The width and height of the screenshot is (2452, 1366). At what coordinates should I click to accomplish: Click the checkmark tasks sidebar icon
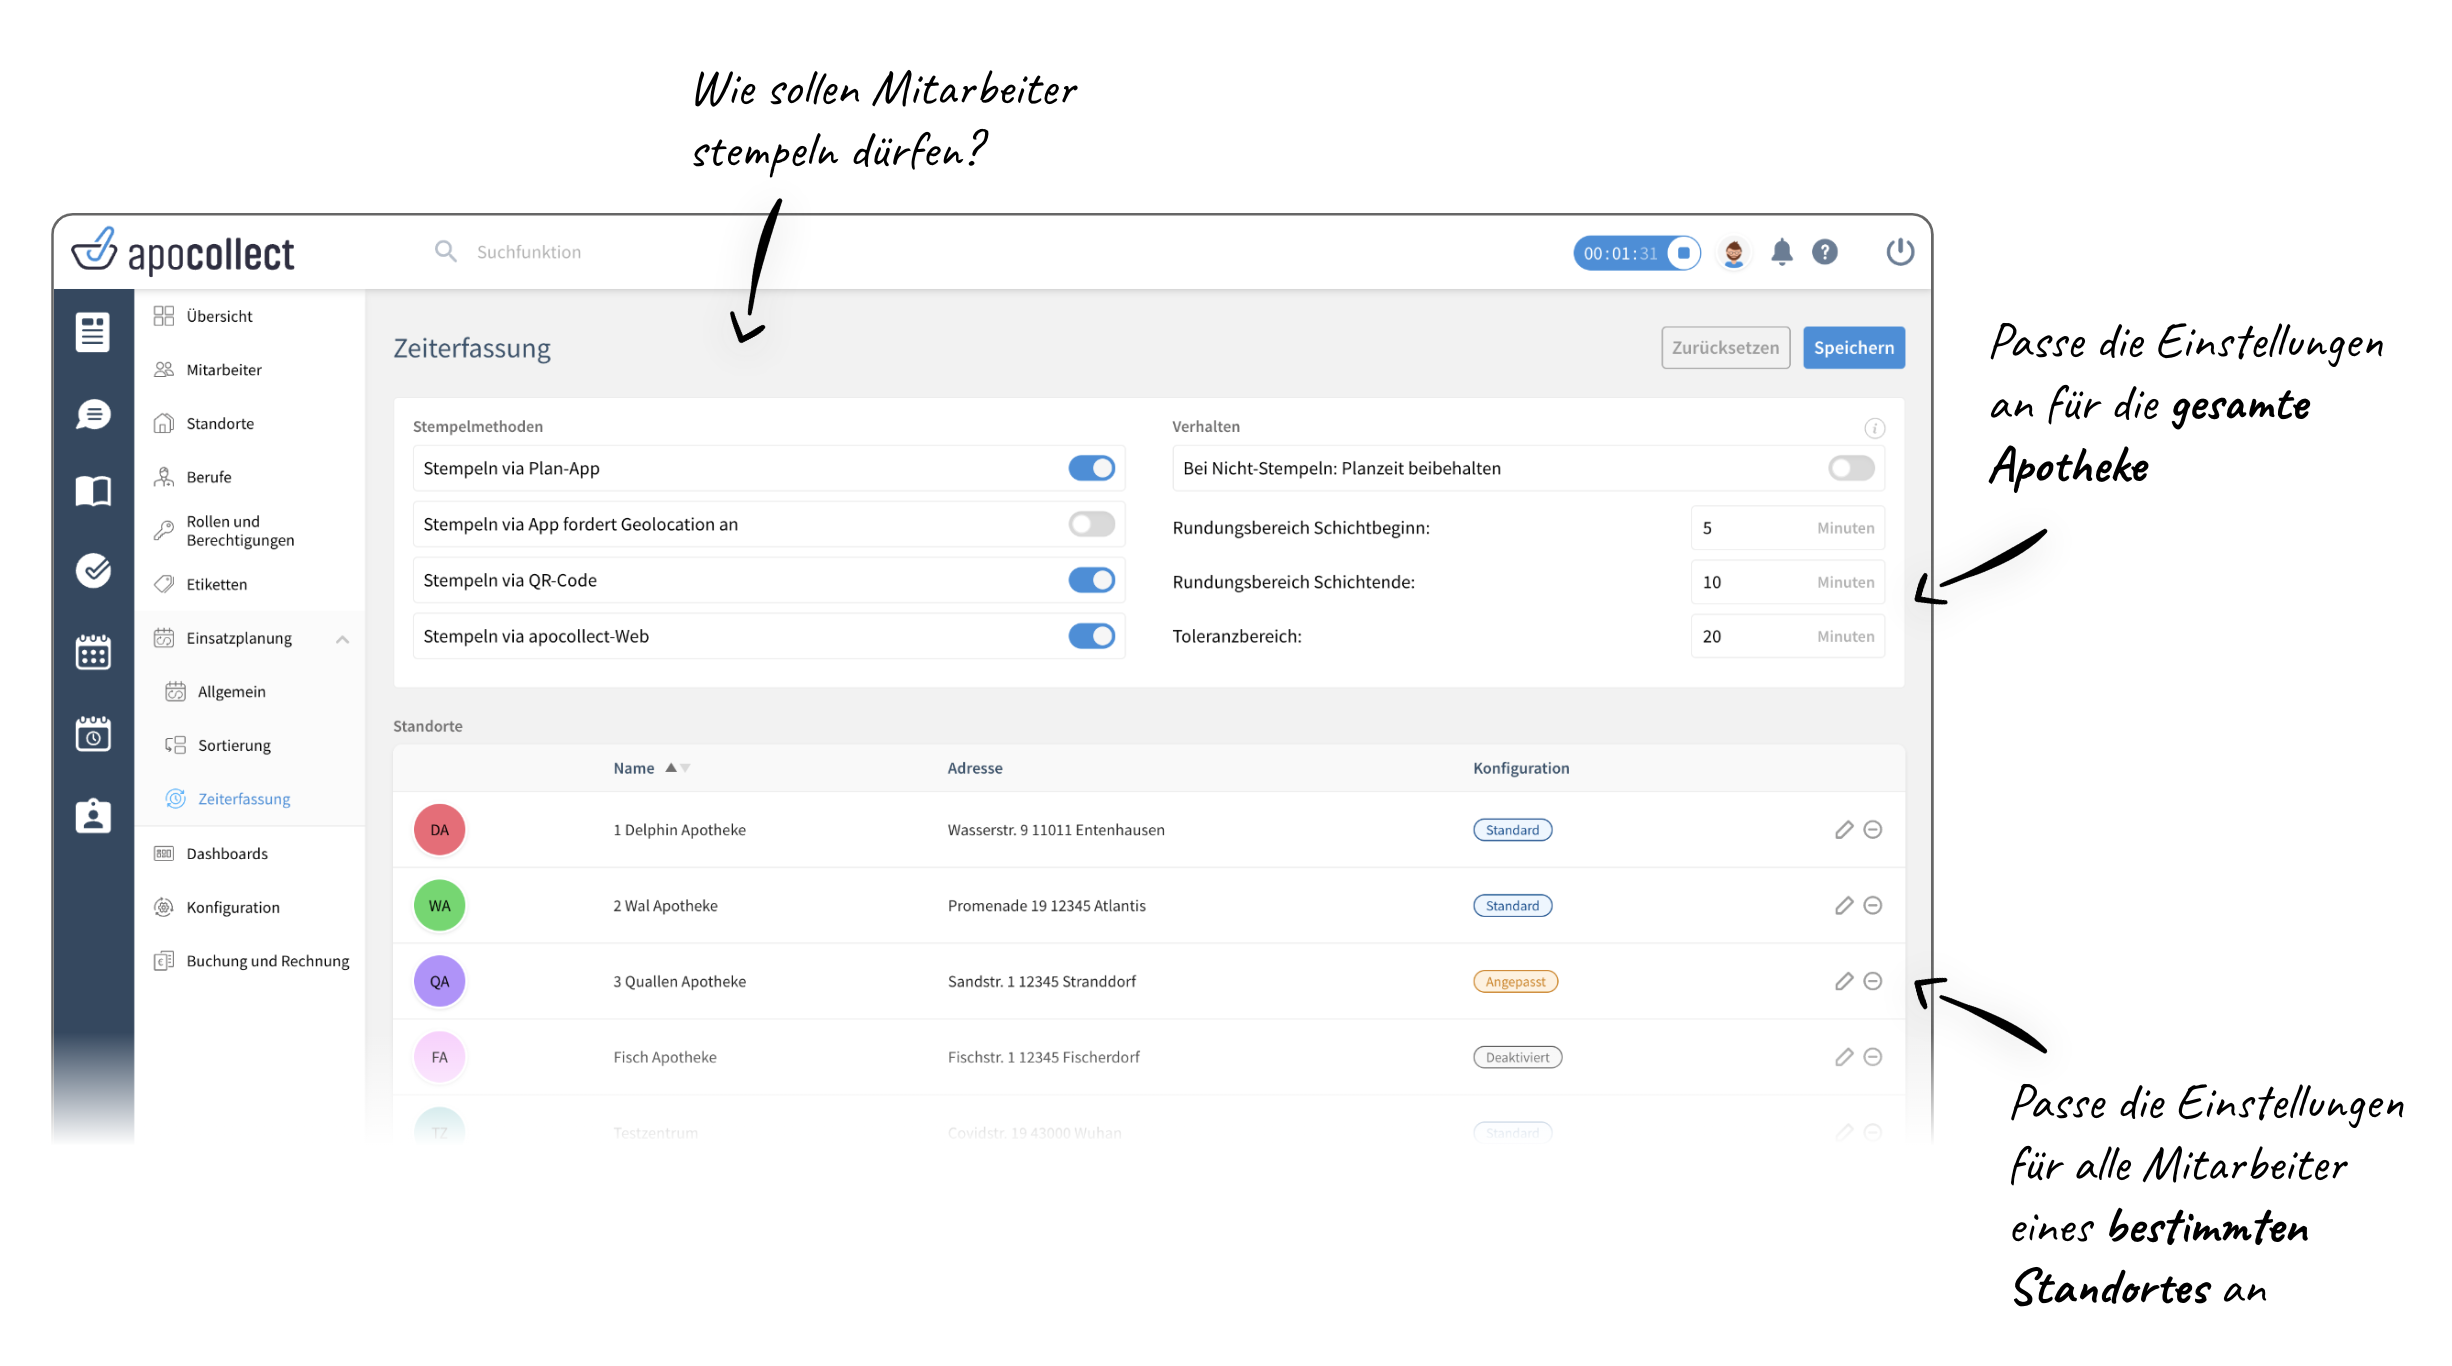click(x=93, y=570)
